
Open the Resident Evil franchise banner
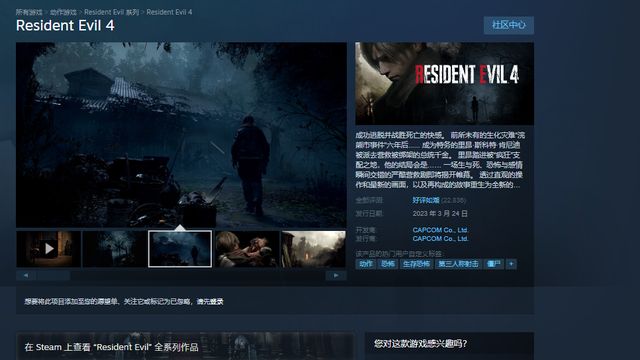pyautogui.click(x=185, y=346)
